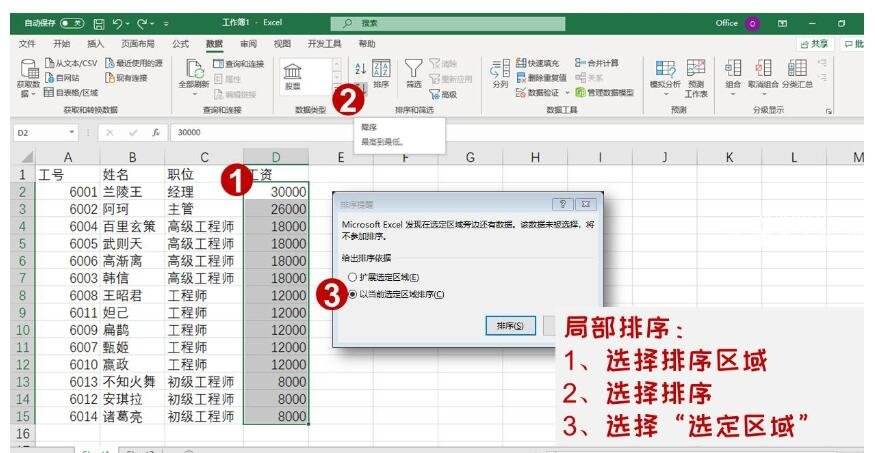Viewport: 875px width, 453px height.
Task: Click 数据验证 icon
Action: pyautogui.click(x=521, y=93)
